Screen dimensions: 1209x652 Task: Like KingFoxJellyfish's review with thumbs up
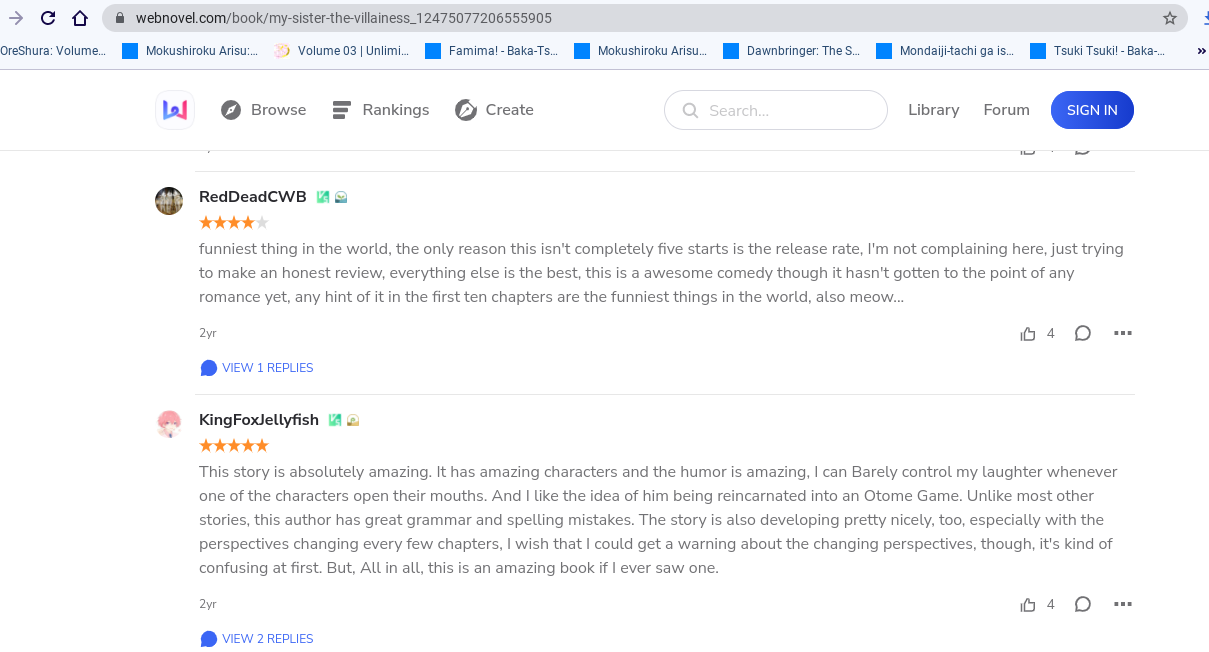pyautogui.click(x=1028, y=604)
